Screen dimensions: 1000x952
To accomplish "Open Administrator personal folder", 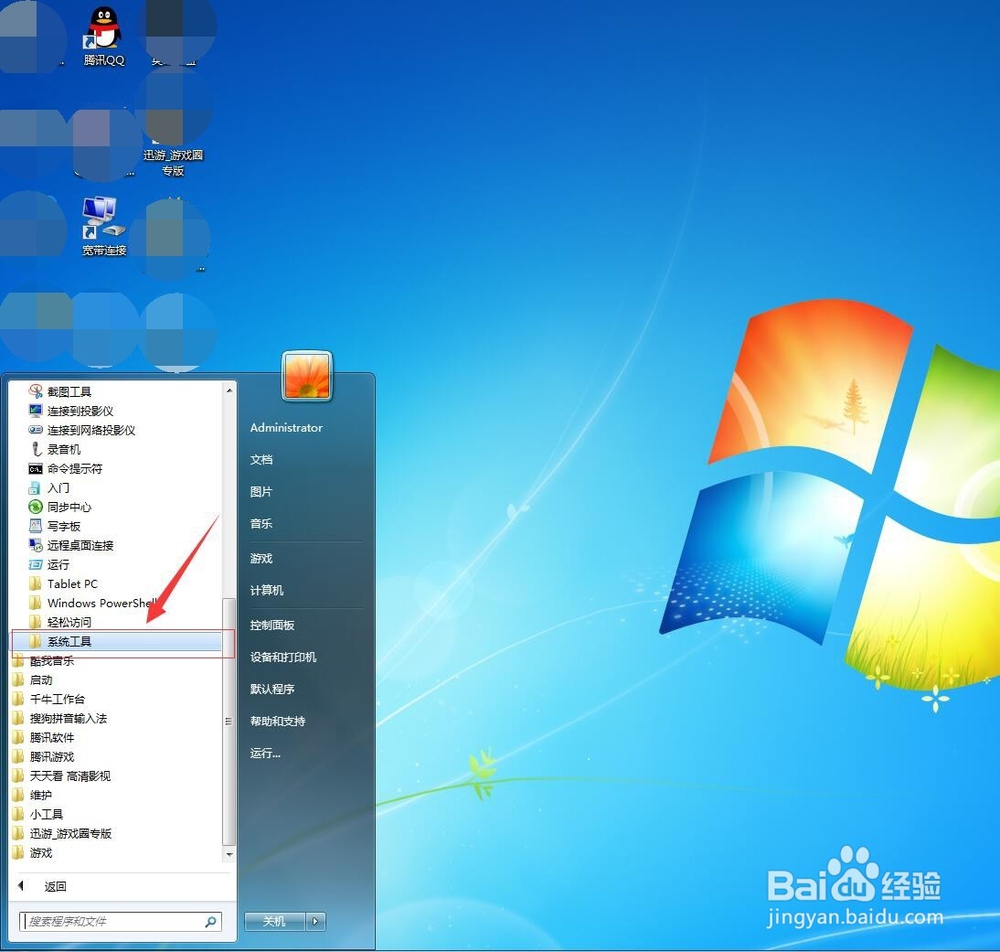I will tap(286, 428).
